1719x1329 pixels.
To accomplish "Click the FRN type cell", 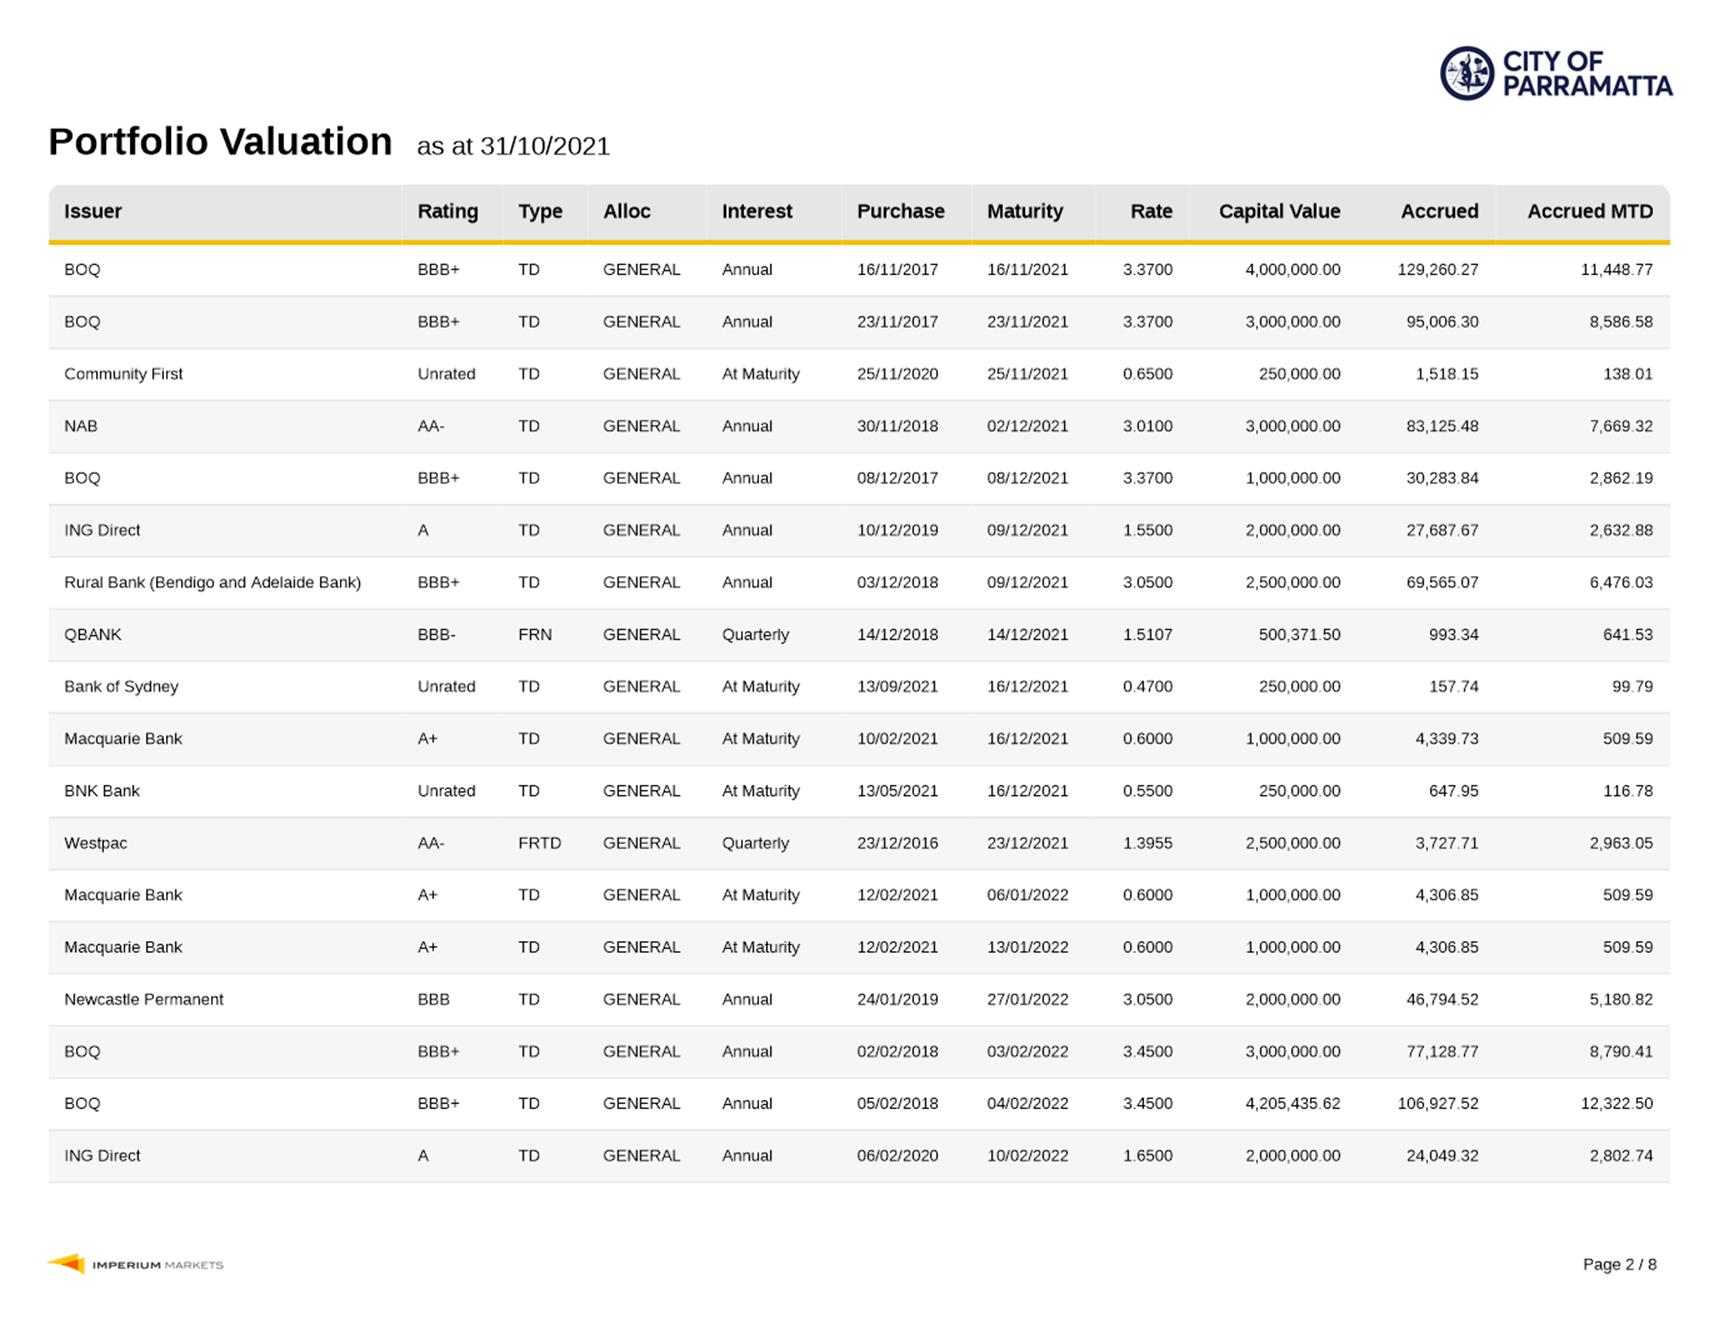I will pyautogui.click(x=535, y=634).
